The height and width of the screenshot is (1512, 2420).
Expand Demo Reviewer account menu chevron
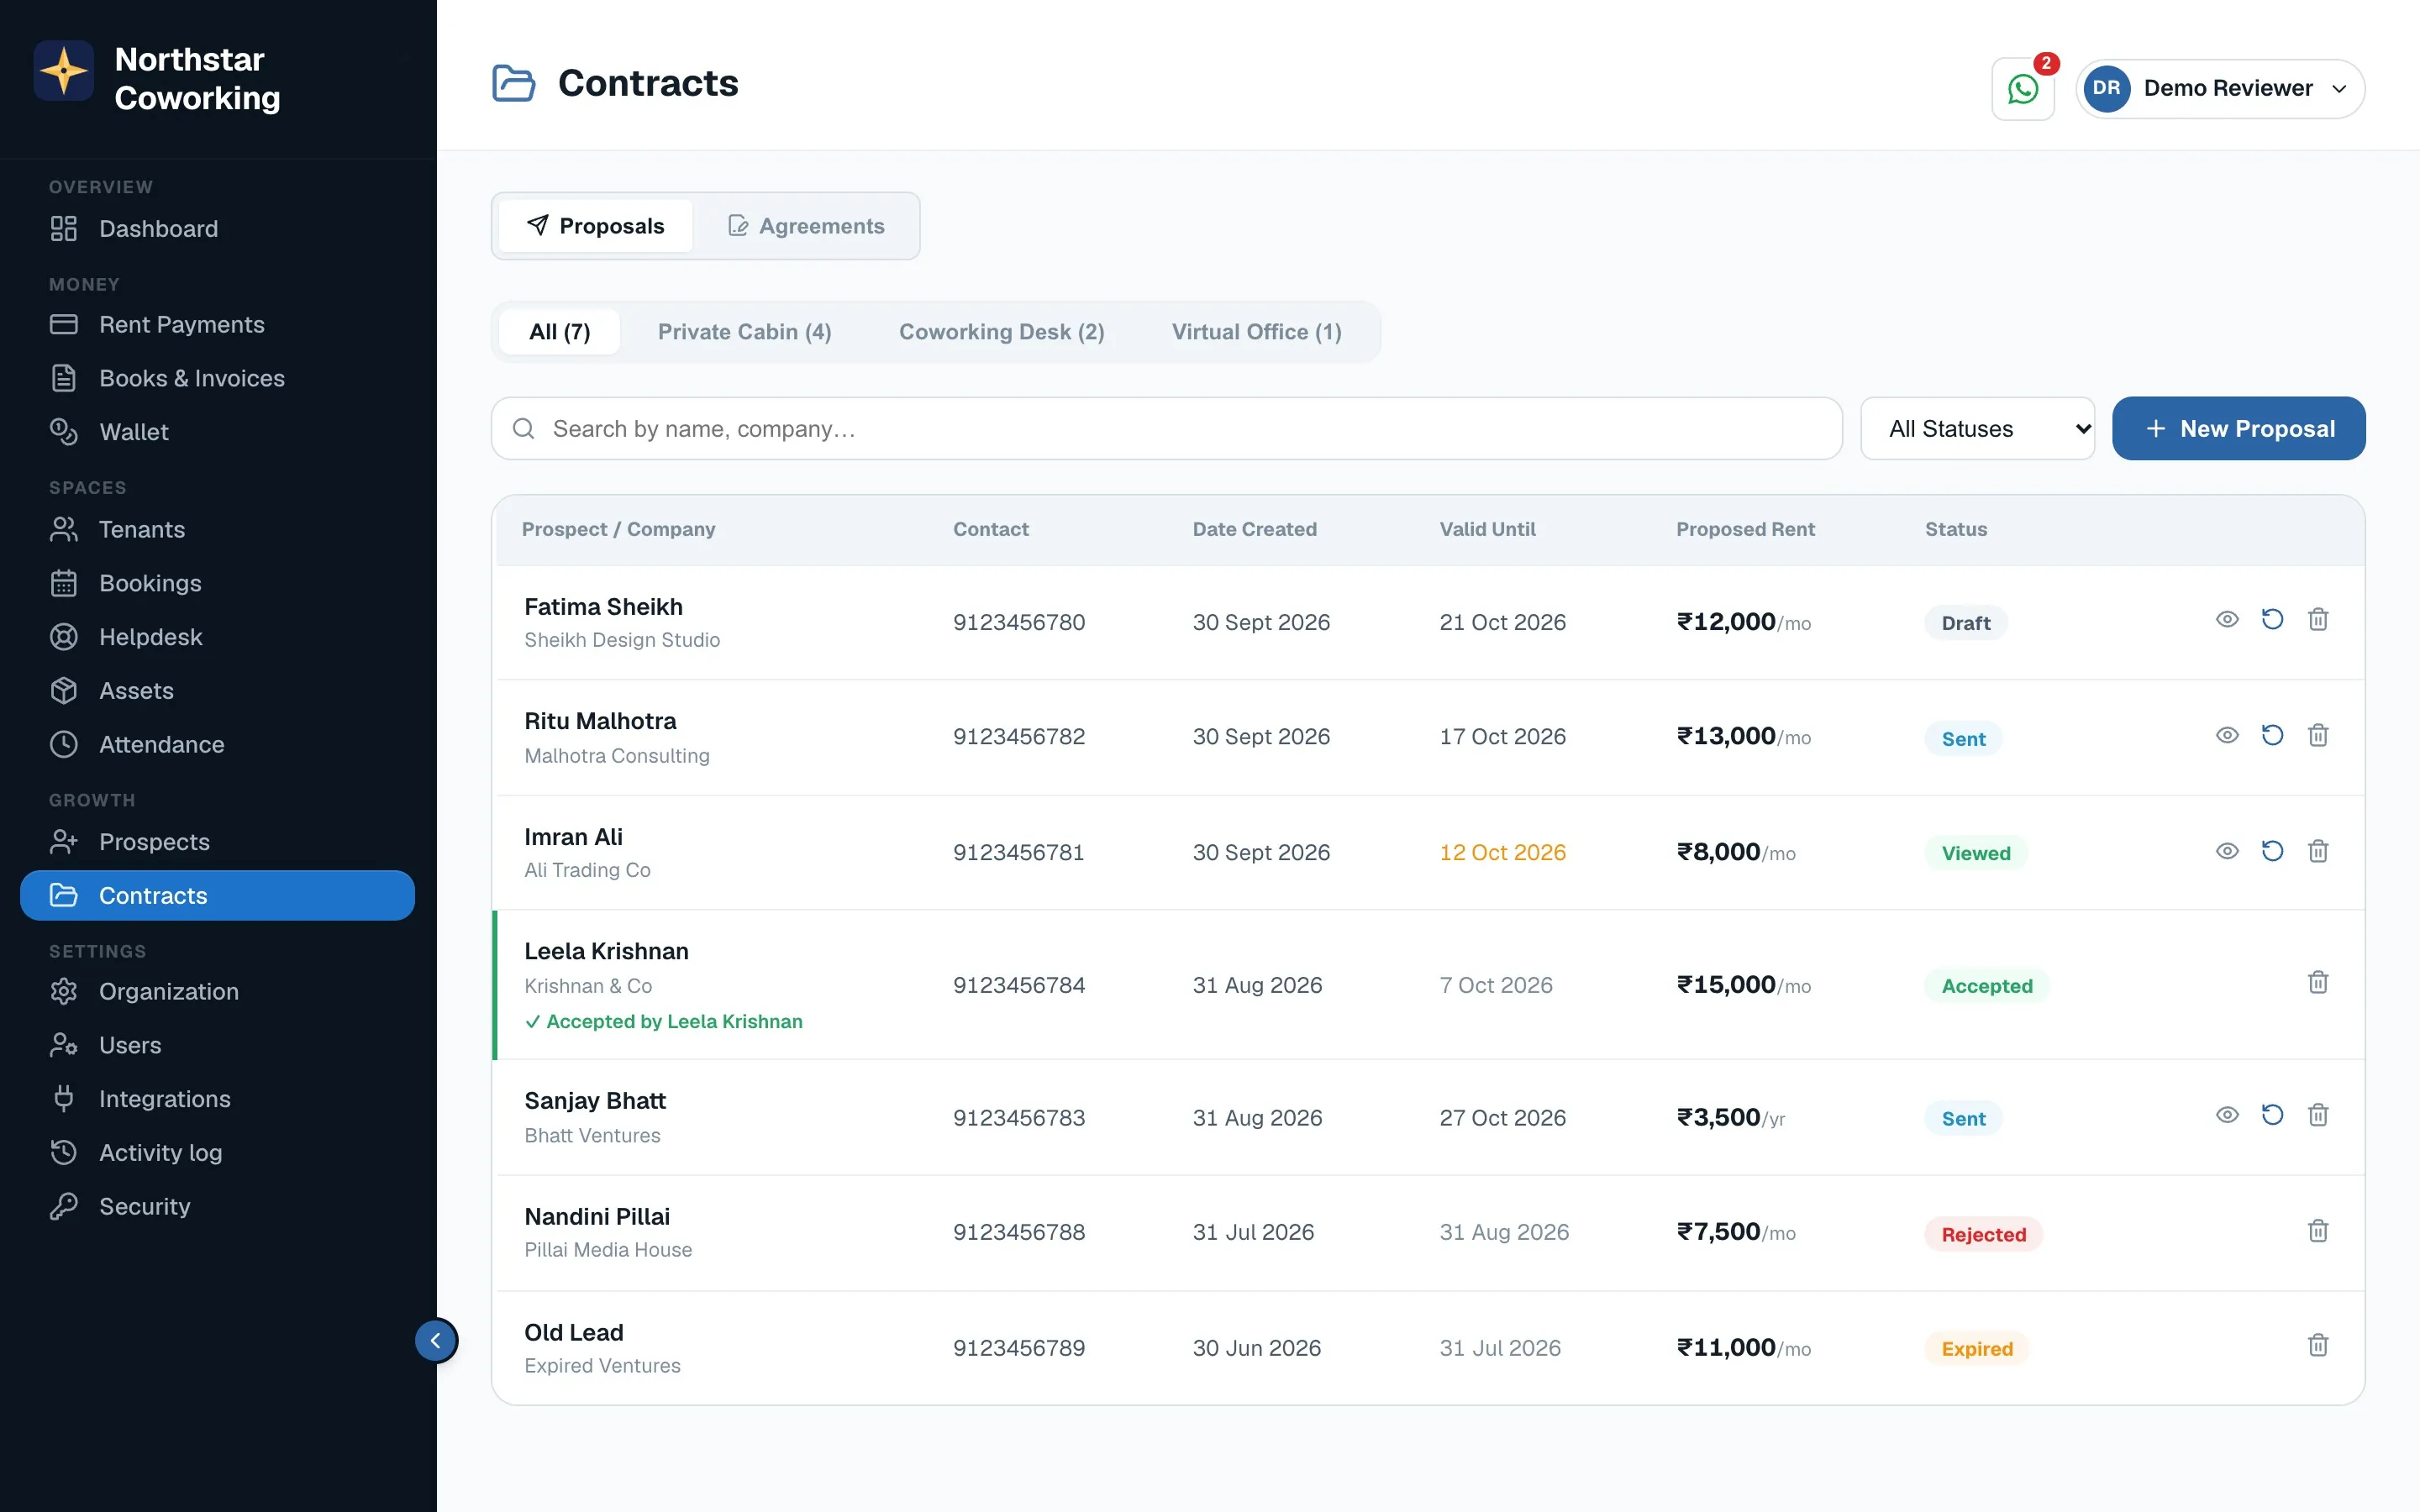tap(2339, 89)
